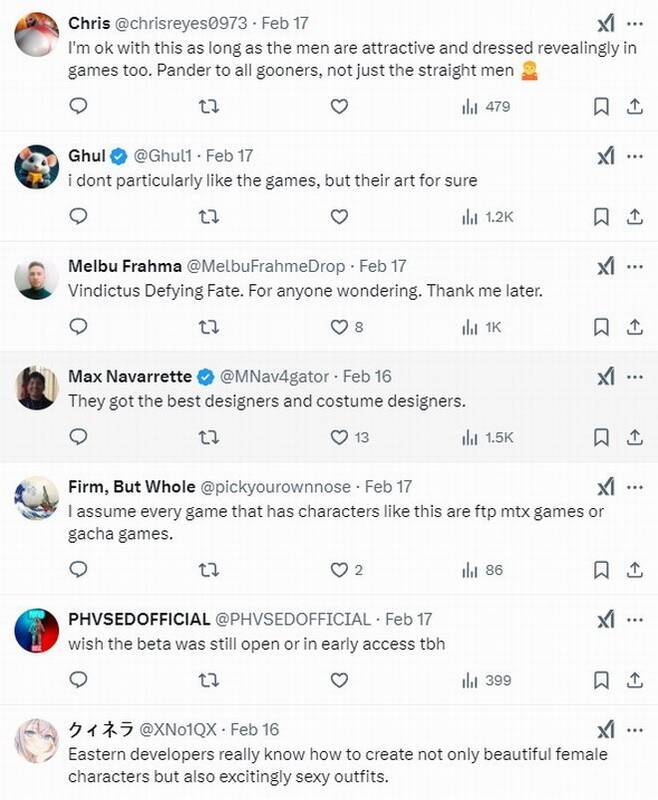Like Max Navarrette's costume designers tweet

coord(340,437)
